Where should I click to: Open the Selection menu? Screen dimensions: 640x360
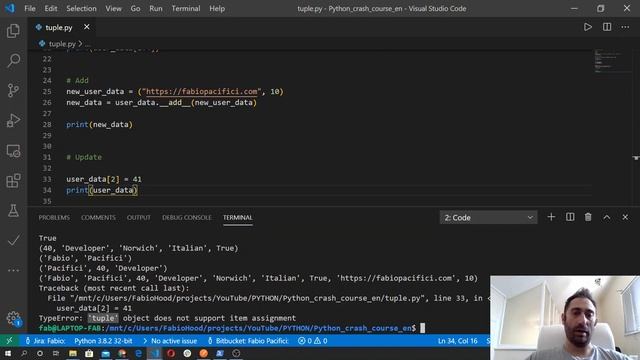click(x=81, y=9)
